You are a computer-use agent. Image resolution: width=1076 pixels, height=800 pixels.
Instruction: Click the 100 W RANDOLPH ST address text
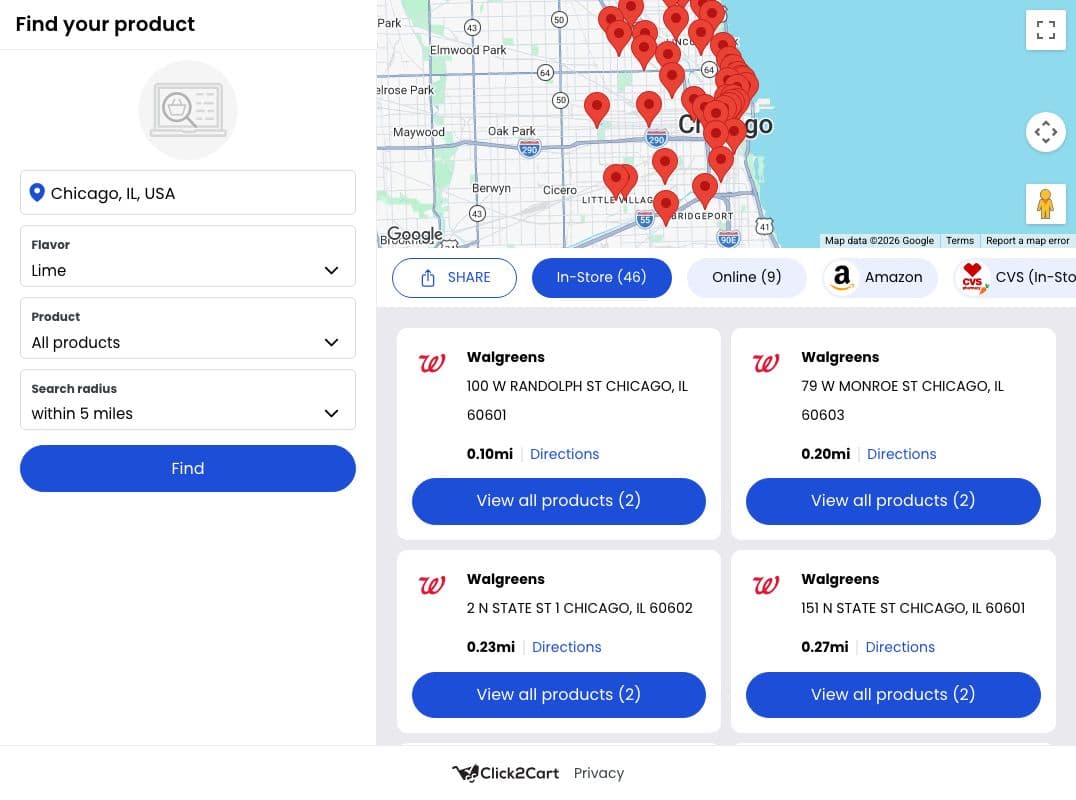[x=577, y=401]
